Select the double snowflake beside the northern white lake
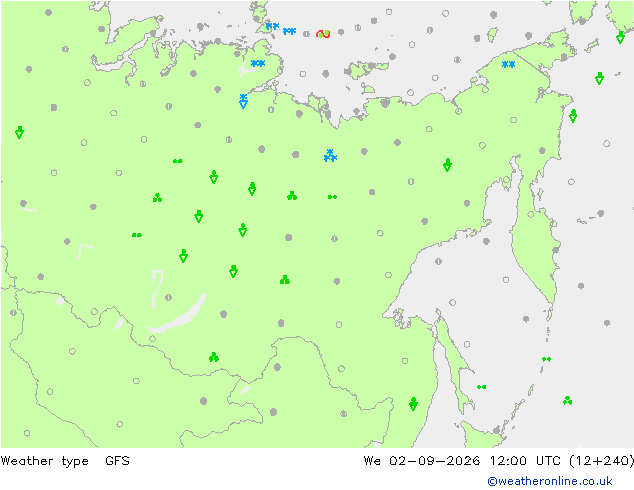The image size is (634, 490). [258, 63]
